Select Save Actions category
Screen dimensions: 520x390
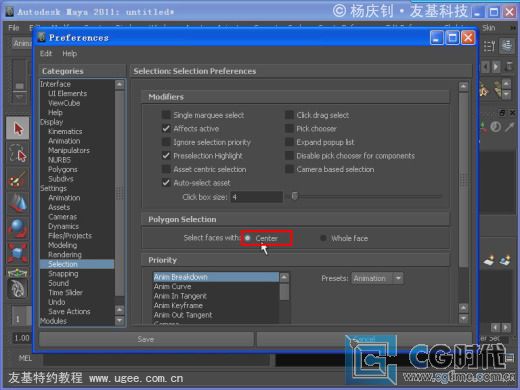[x=69, y=311]
